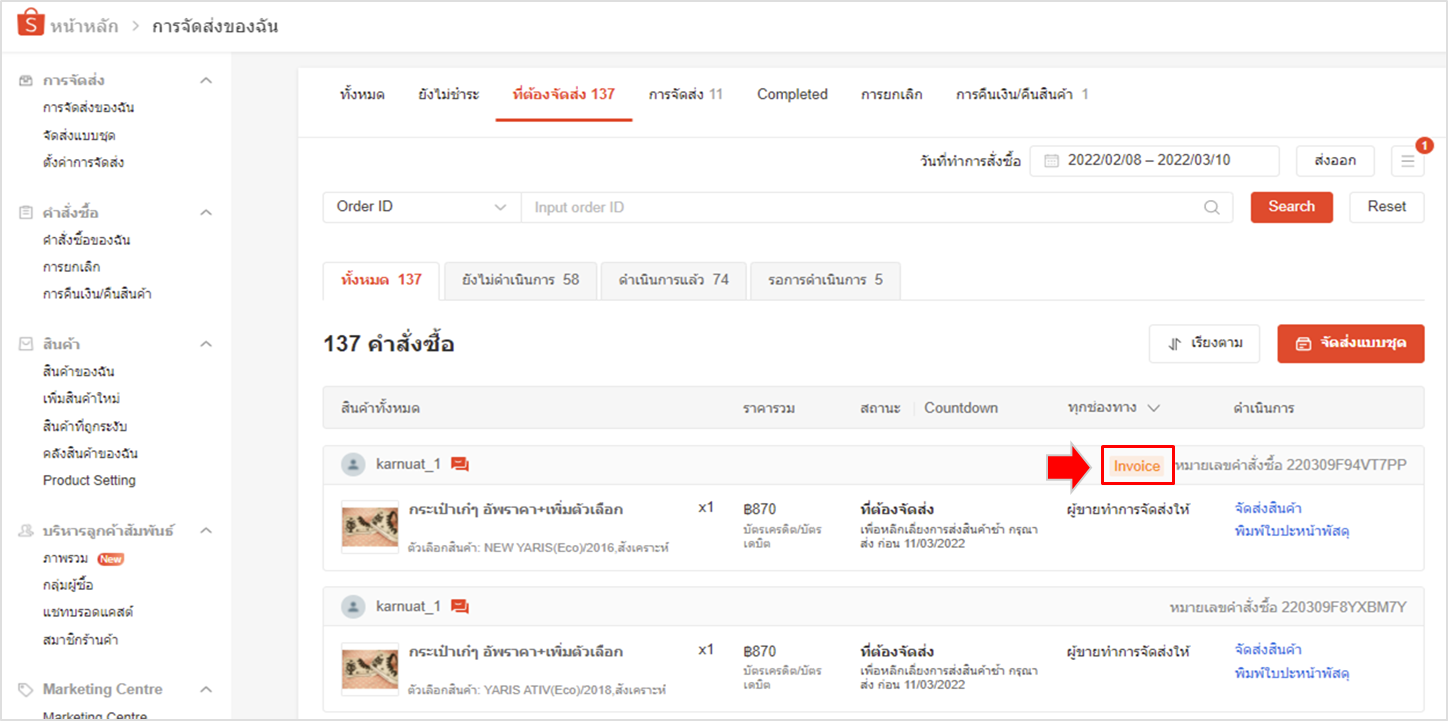The width and height of the screenshot is (1448, 721).
Task: Click the search magnifier in the Order ID field
Action: click(1211, 207)
